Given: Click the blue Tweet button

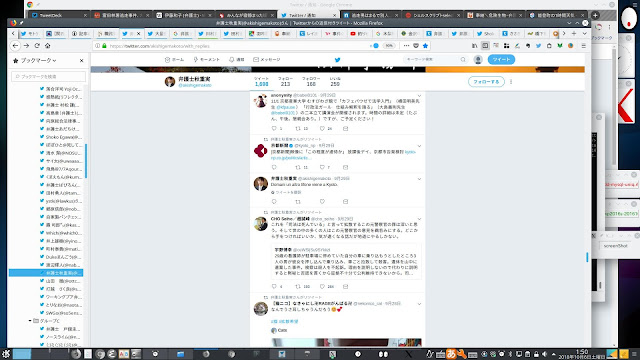Looking at the screenshot, I should pos(501,60).
